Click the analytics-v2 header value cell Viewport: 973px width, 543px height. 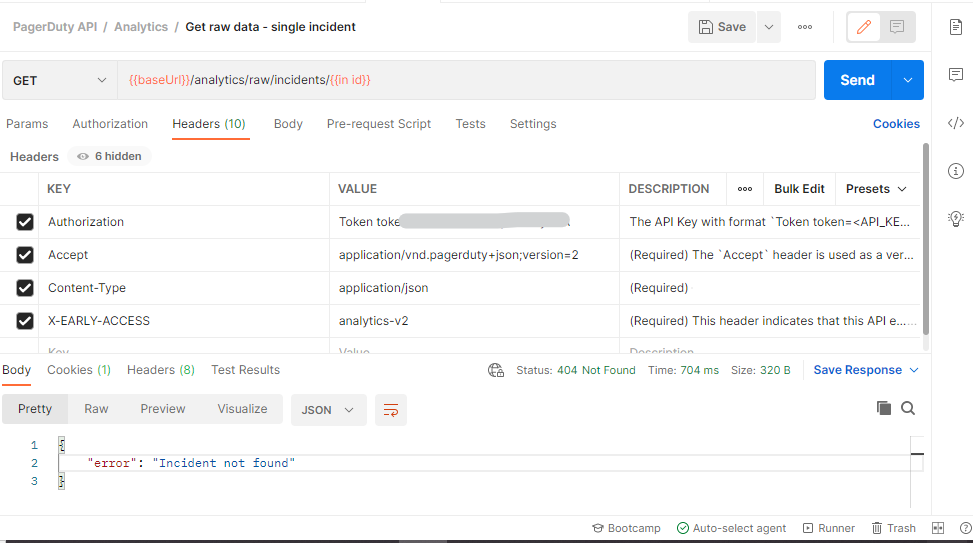(474, 321)
